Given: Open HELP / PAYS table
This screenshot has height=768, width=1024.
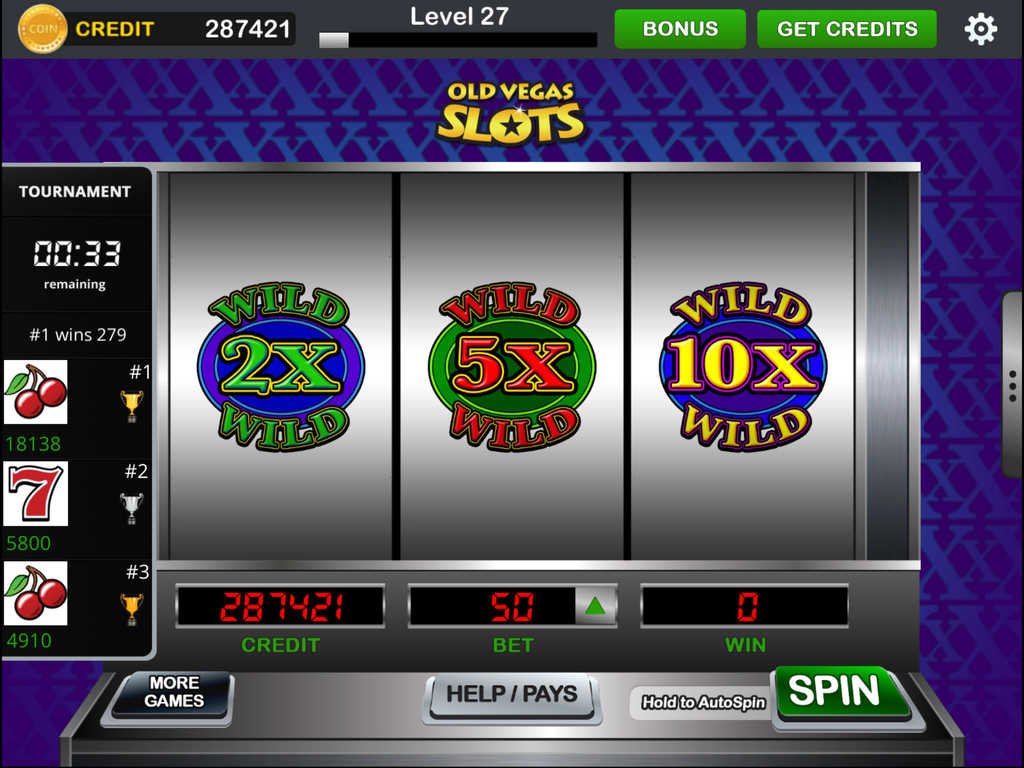Looking at the screenshot, I should pos(512,695).
